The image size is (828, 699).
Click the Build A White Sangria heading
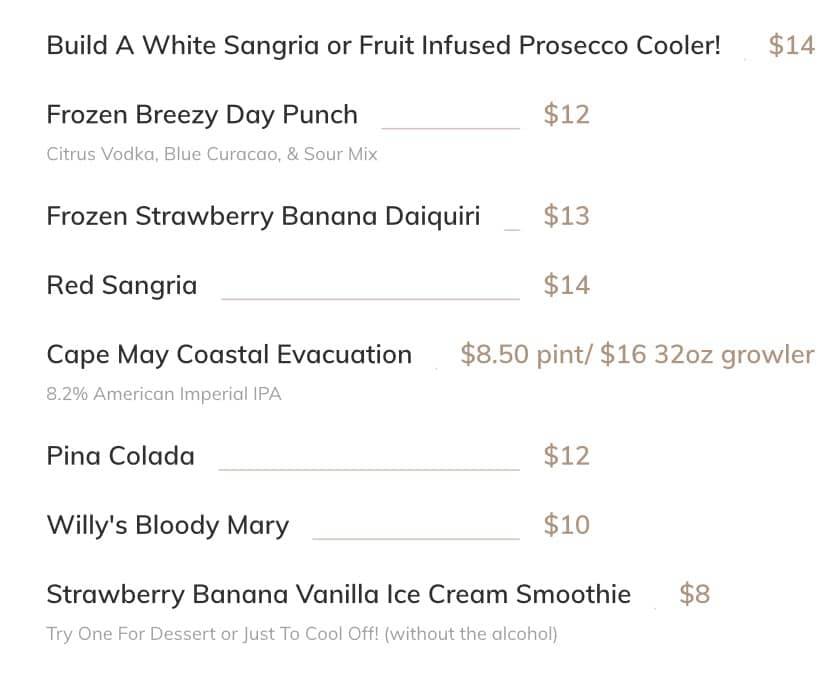[383, 46]
